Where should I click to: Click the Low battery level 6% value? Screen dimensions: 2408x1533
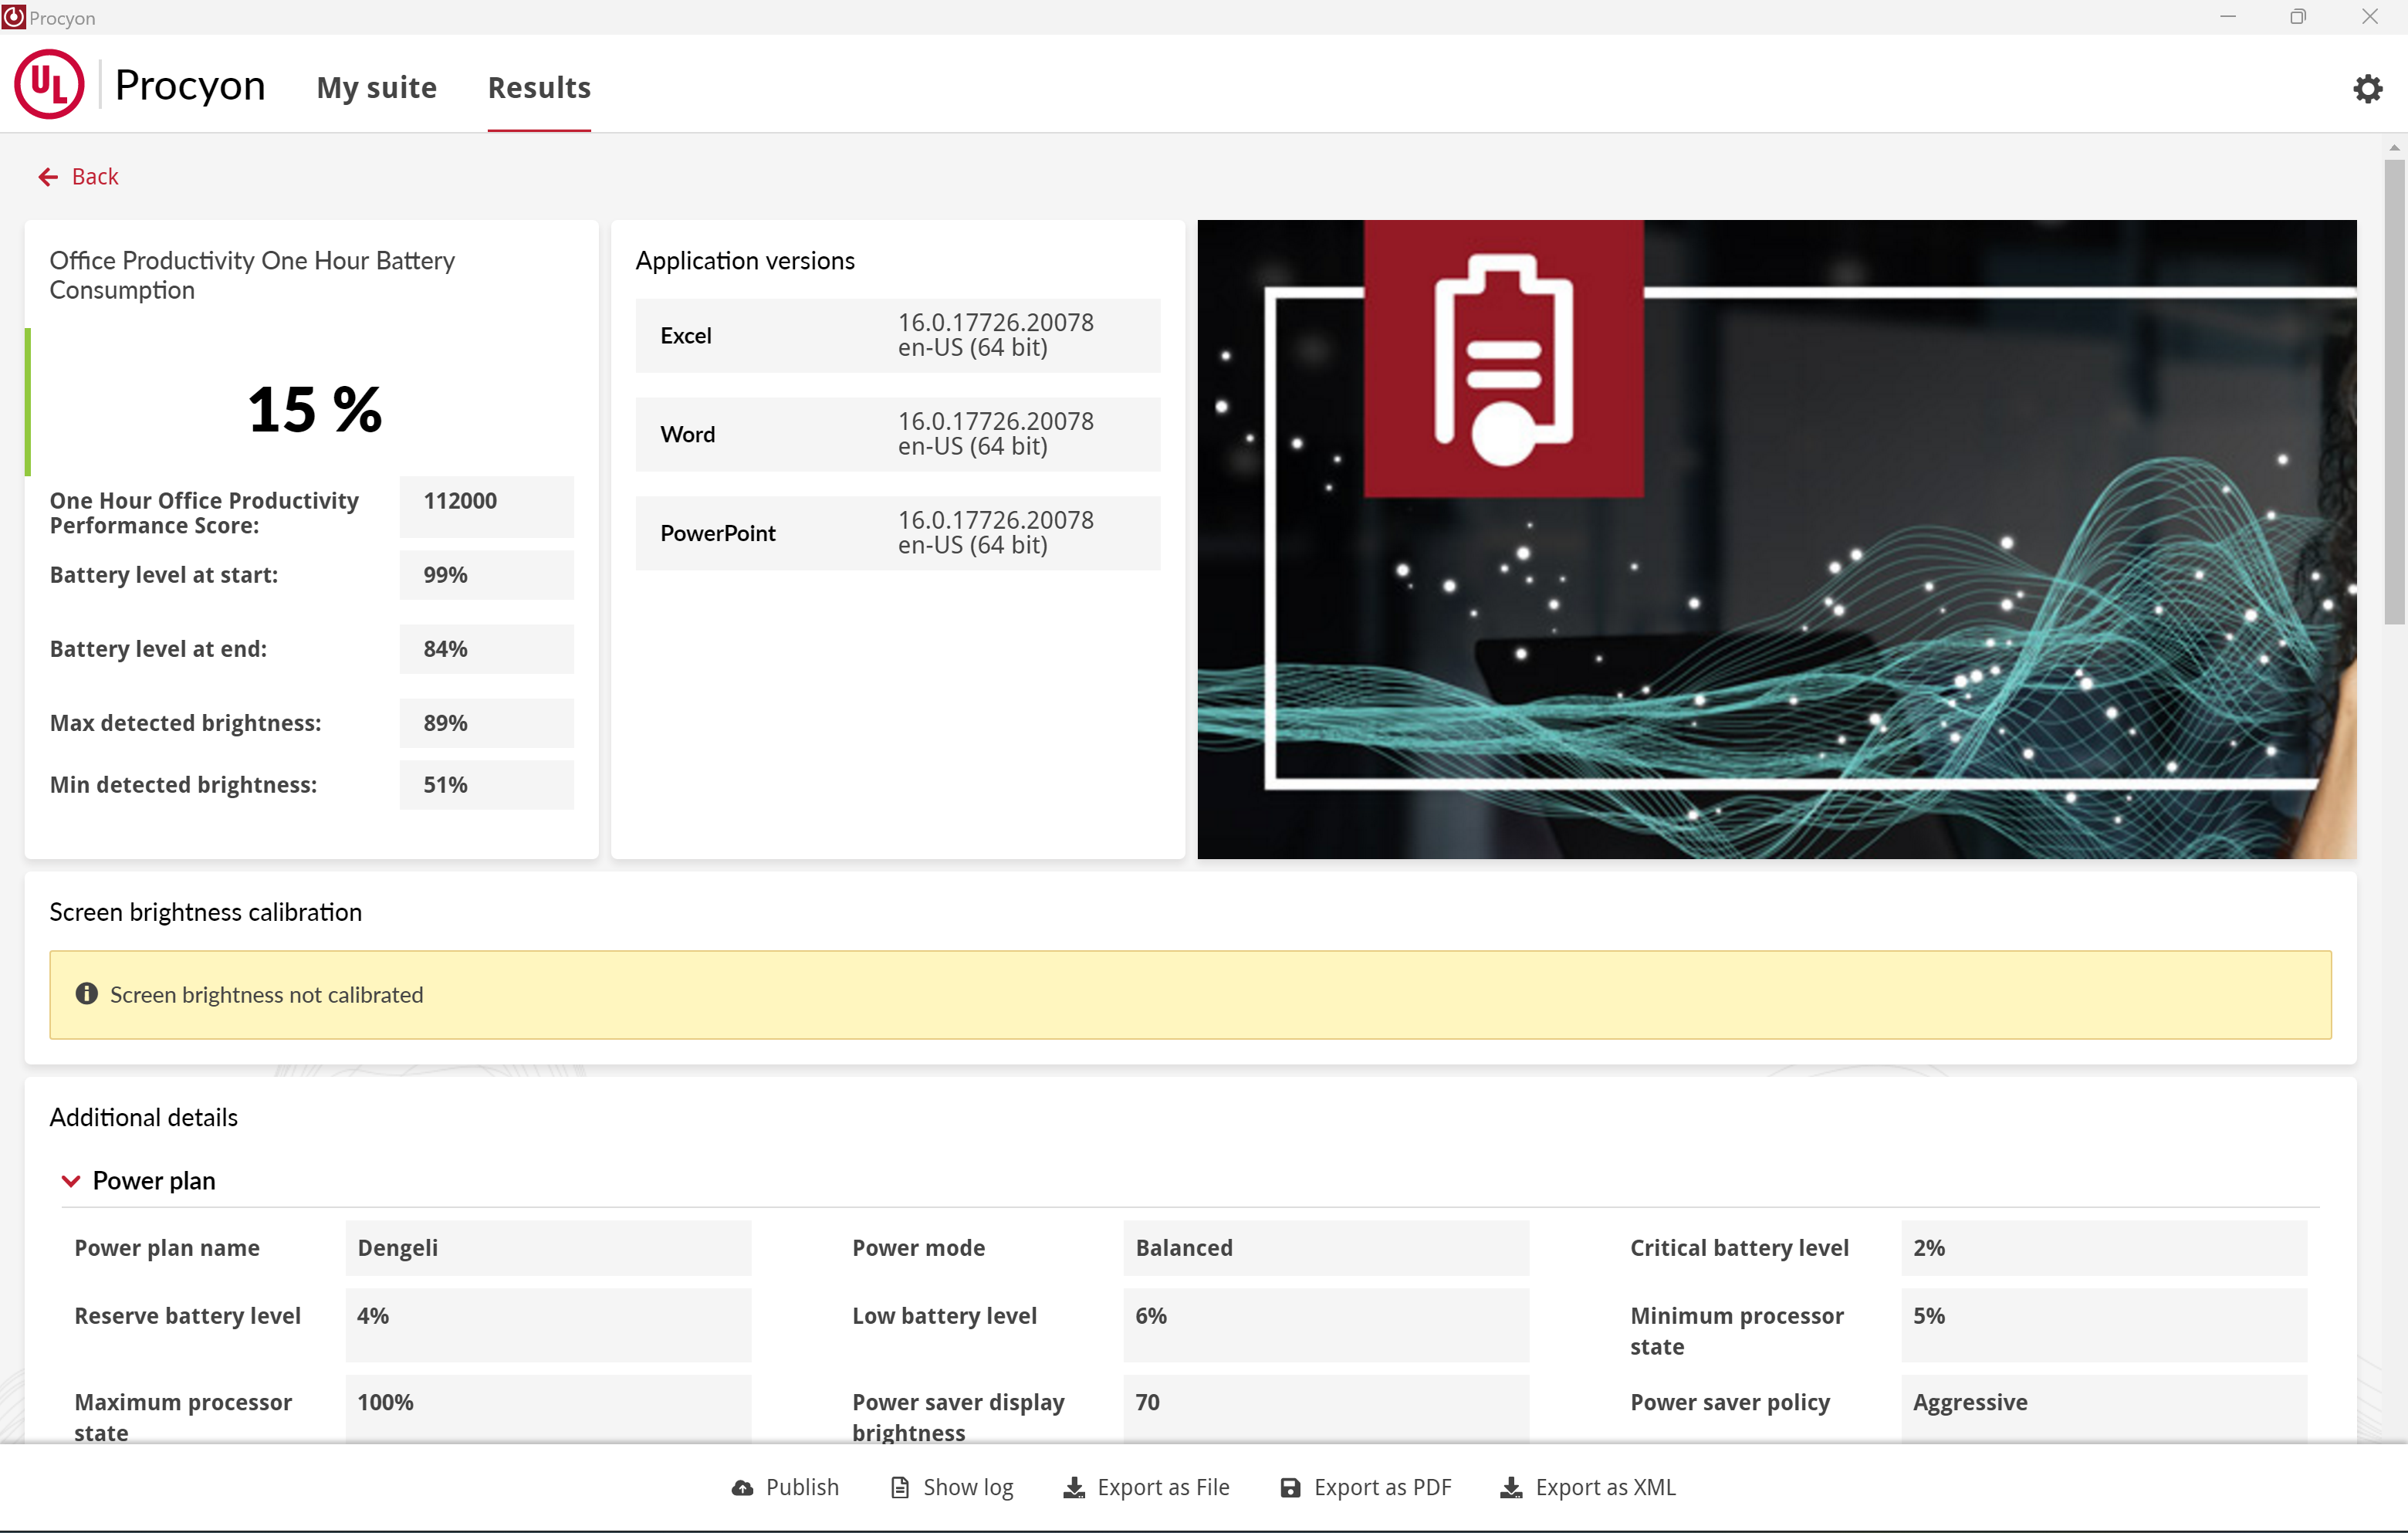click(1326, 1325)
